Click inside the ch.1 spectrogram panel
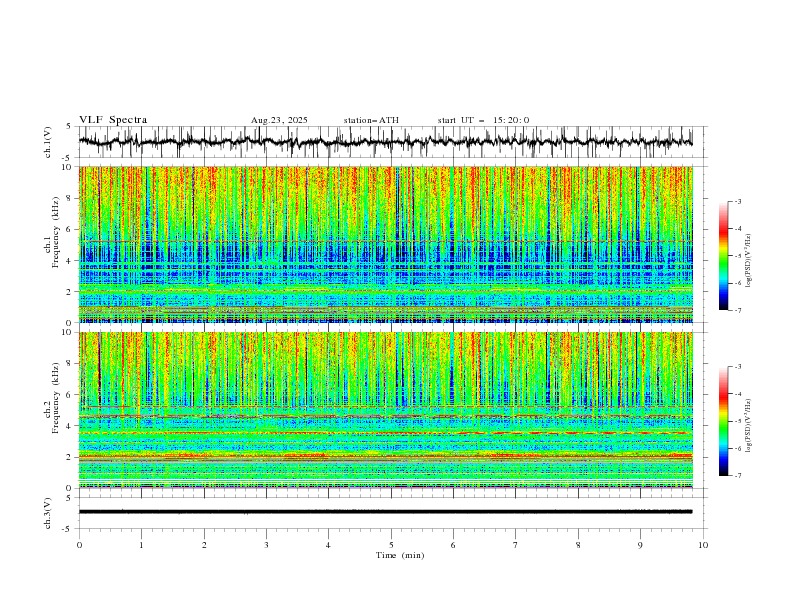The image size is (792, 612). (386, 244)
